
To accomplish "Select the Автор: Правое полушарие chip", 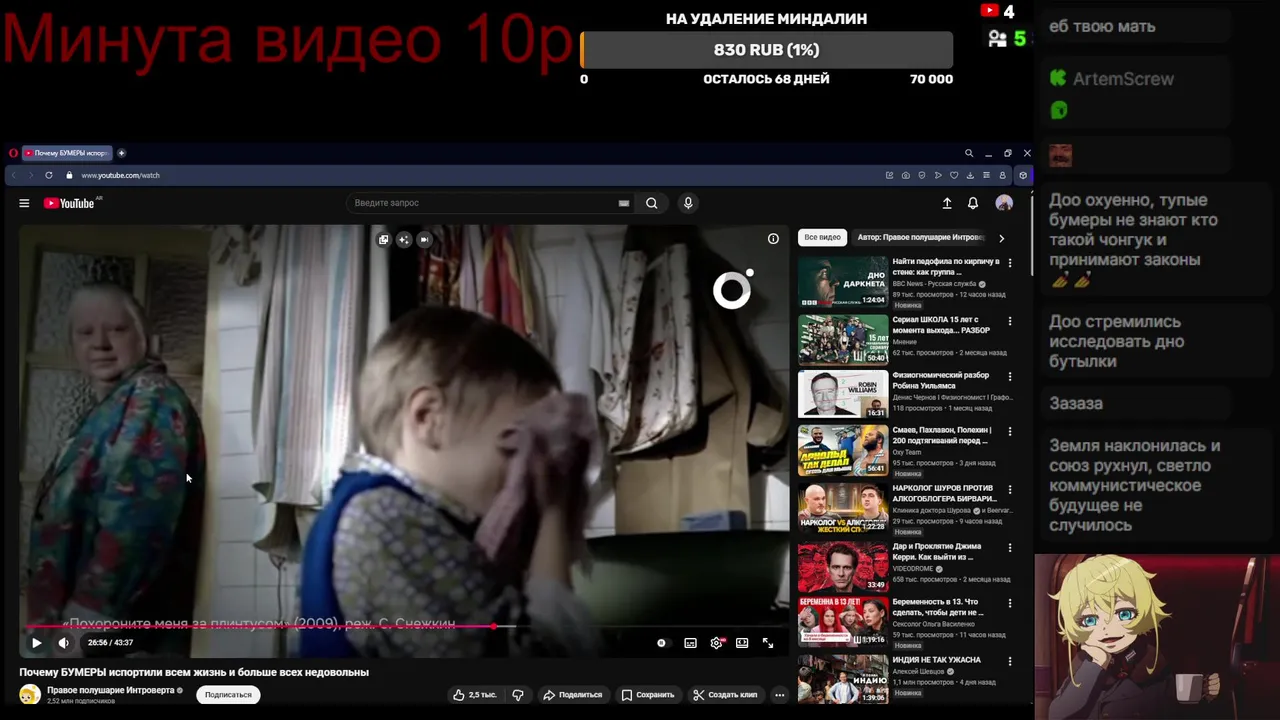I will coord(920,238).
